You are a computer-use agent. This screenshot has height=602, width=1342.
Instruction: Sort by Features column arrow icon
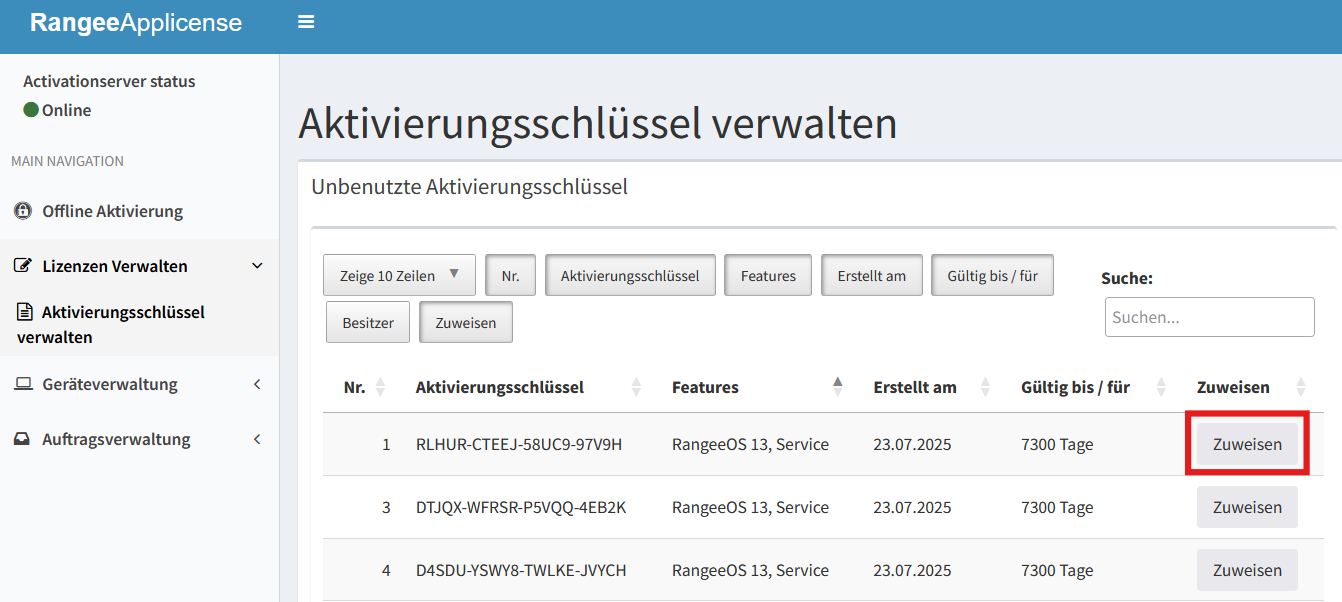point(838,387)
